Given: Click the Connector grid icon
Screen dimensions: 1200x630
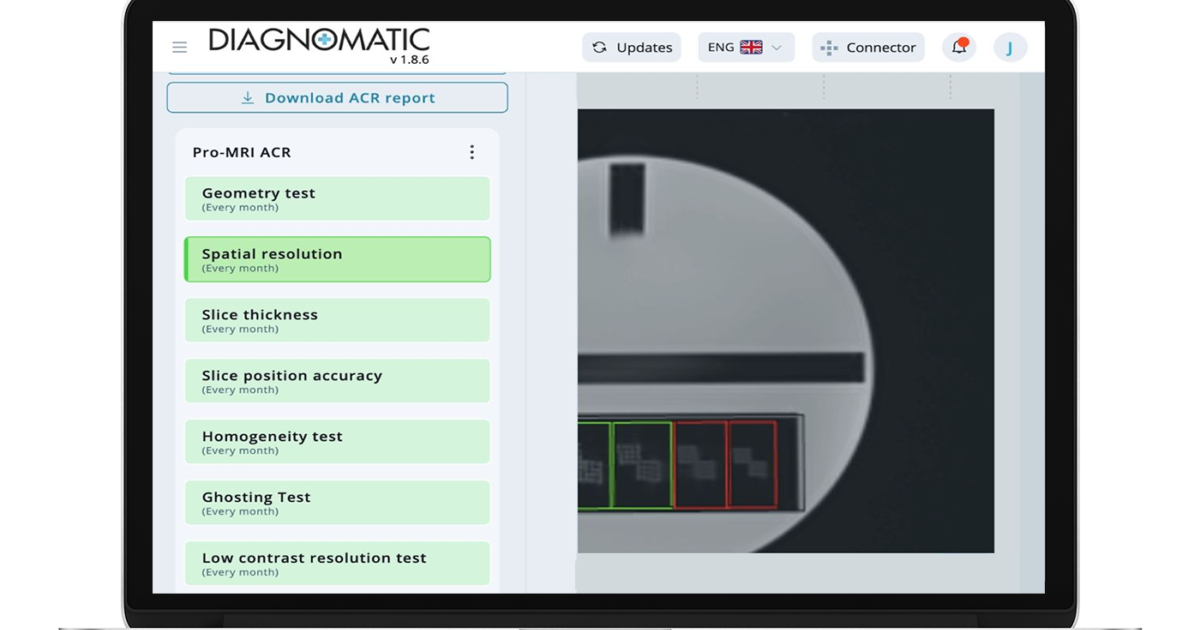Looking at the screenshot, I should pyautogui.click(x=829, y=48).
